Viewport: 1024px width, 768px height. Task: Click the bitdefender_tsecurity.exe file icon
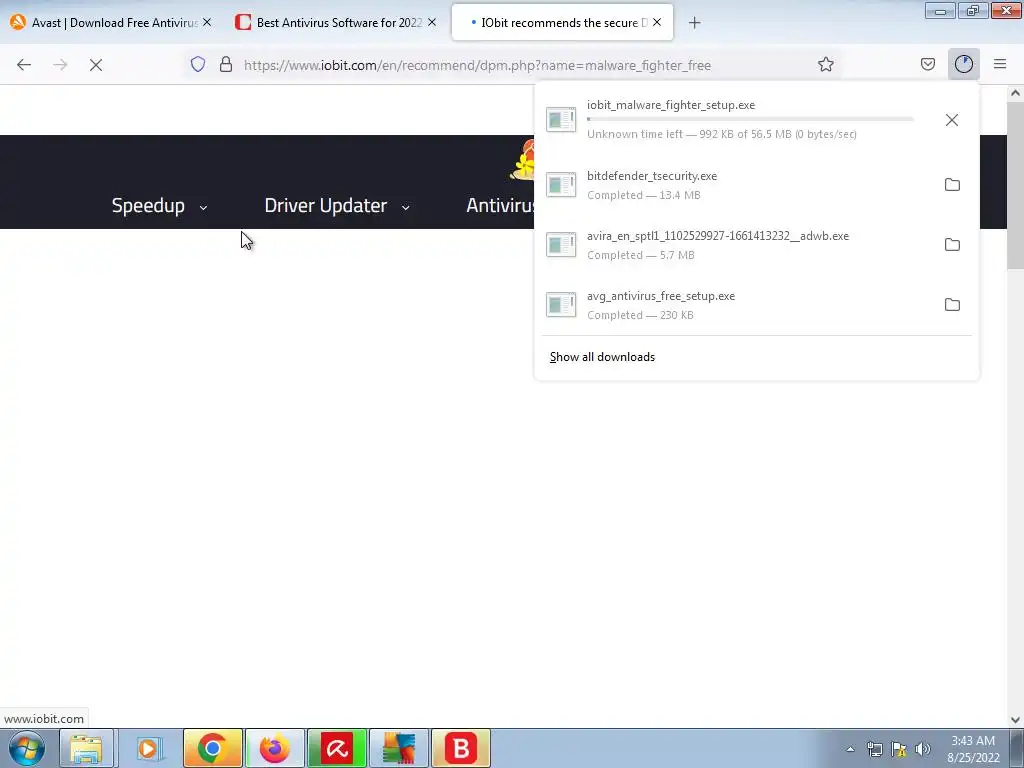561,185
